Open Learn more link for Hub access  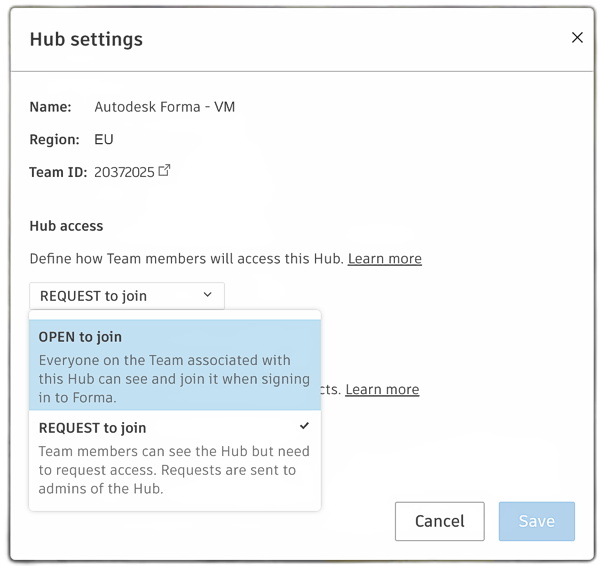point(384,259)
